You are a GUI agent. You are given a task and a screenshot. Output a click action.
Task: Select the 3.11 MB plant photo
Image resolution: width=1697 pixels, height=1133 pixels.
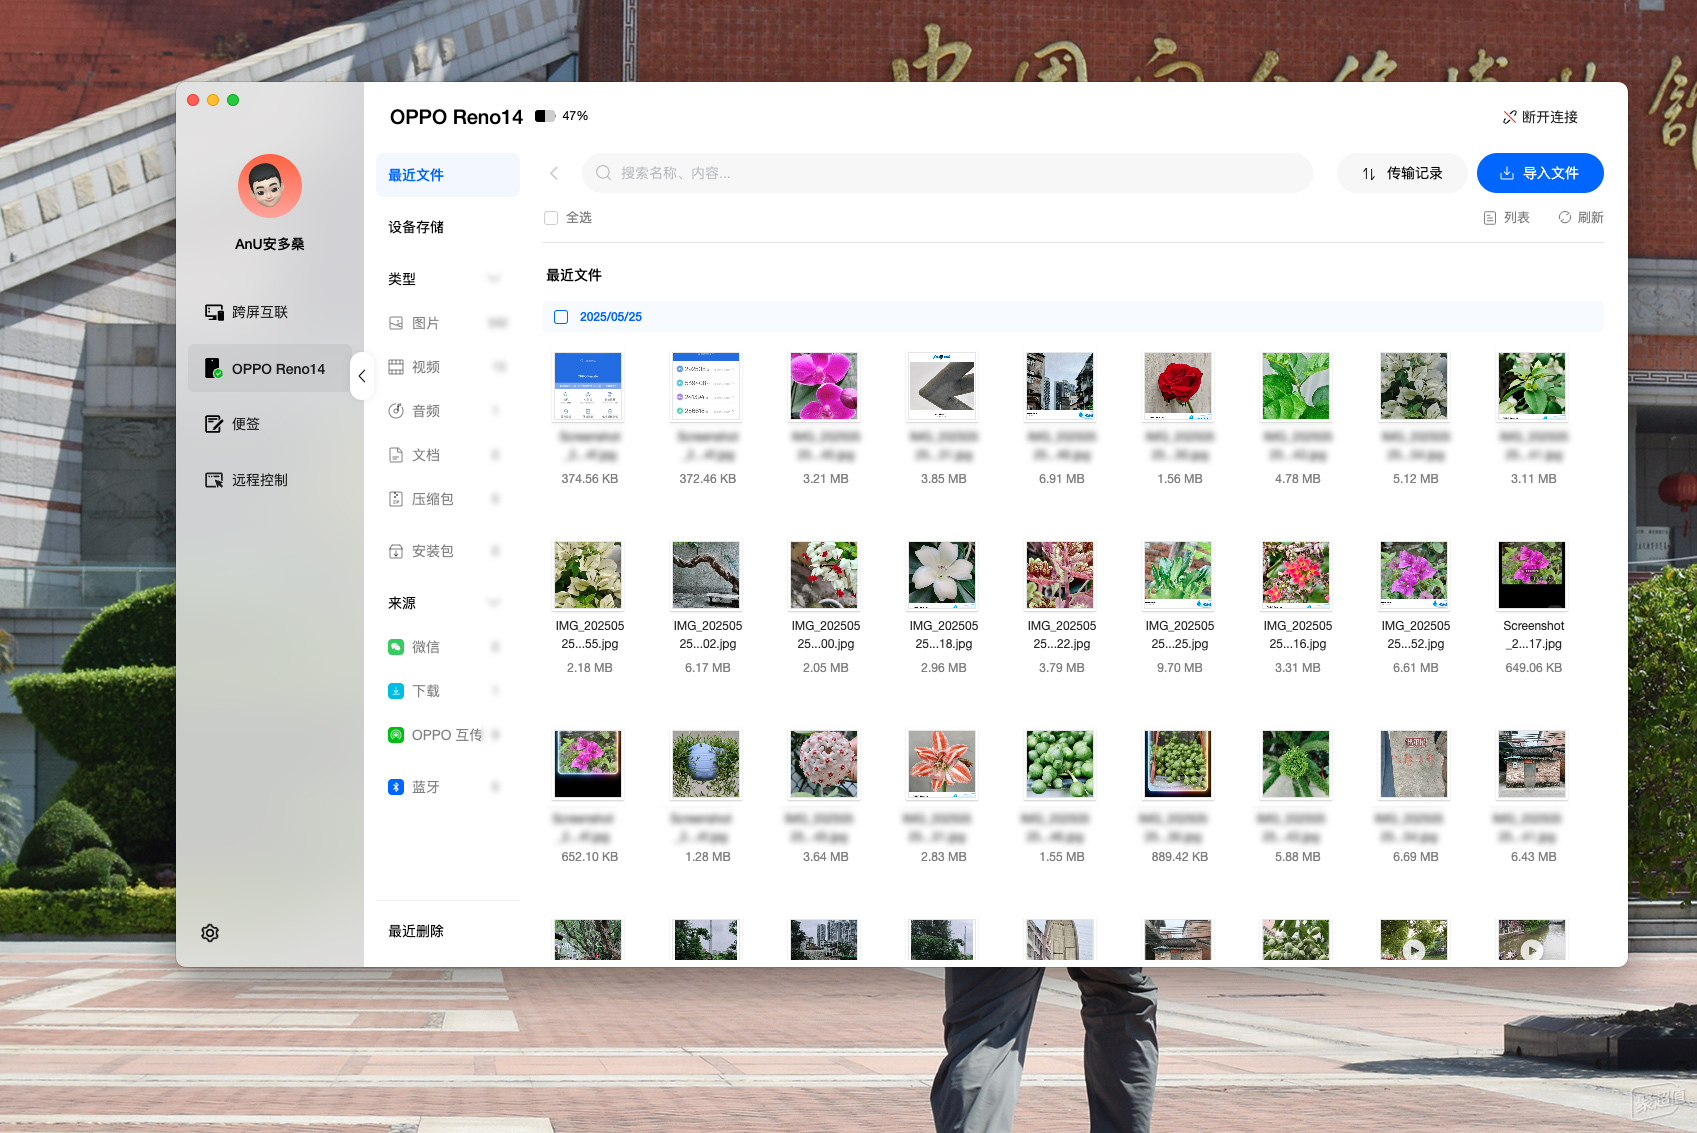pyautogui.click(x=1532, y=386)
